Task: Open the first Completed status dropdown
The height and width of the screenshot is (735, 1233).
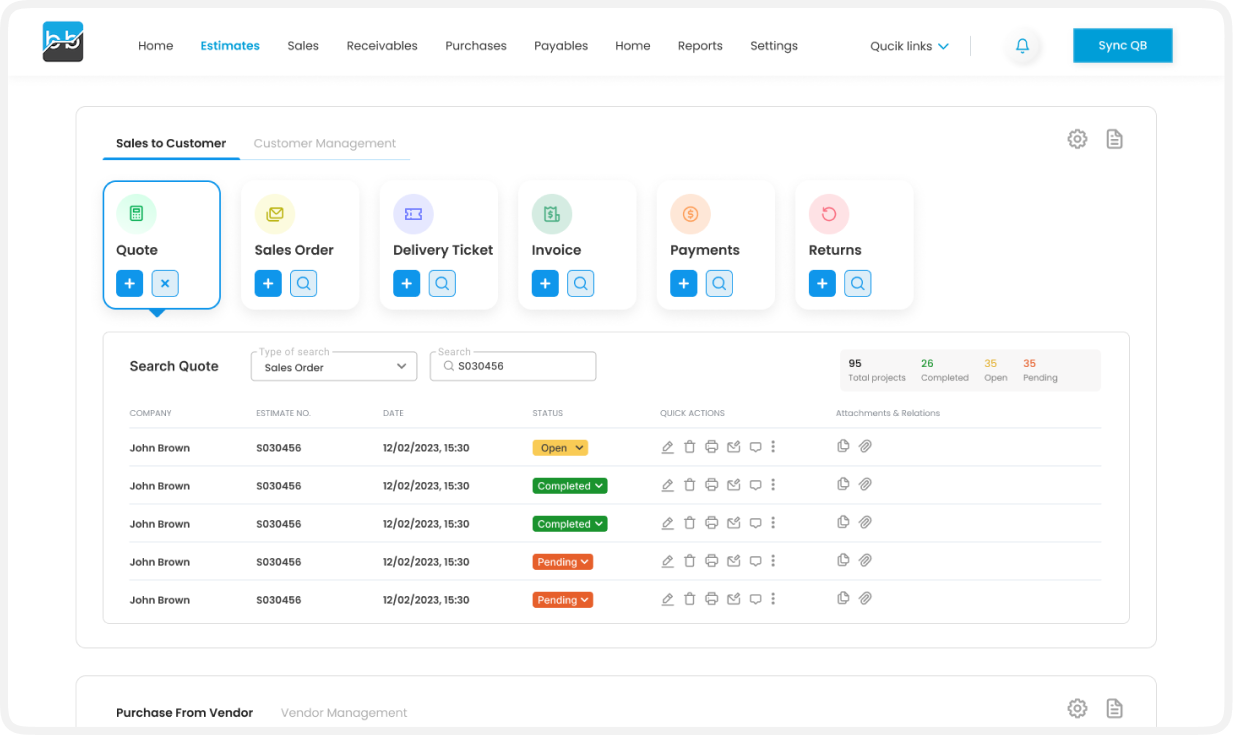Action: (x=570, y=486)
